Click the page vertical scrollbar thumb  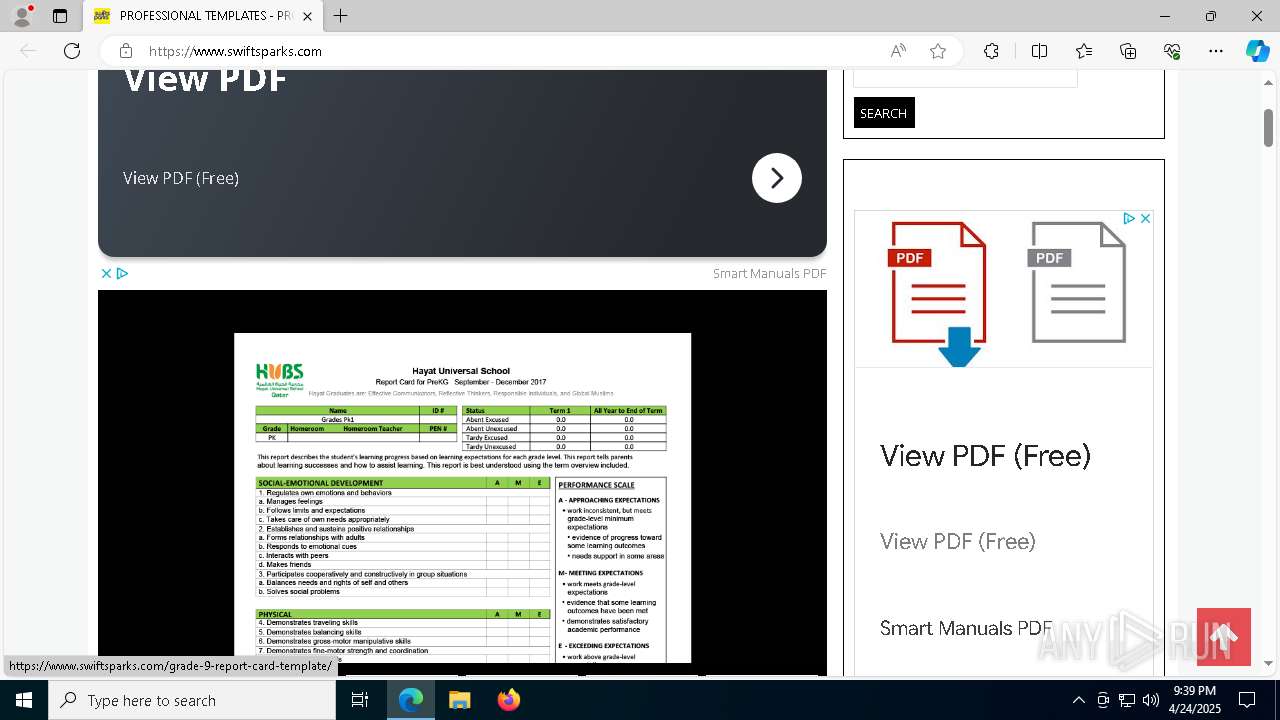coord(1268,127)
